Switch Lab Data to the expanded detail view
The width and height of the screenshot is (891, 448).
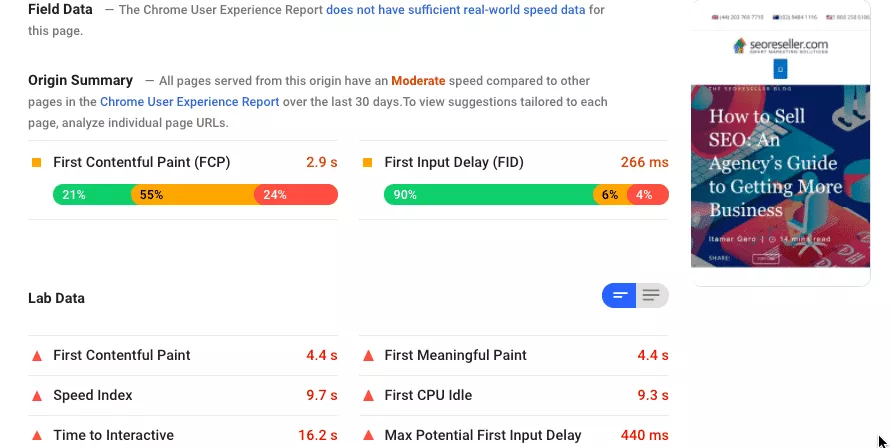653,295
